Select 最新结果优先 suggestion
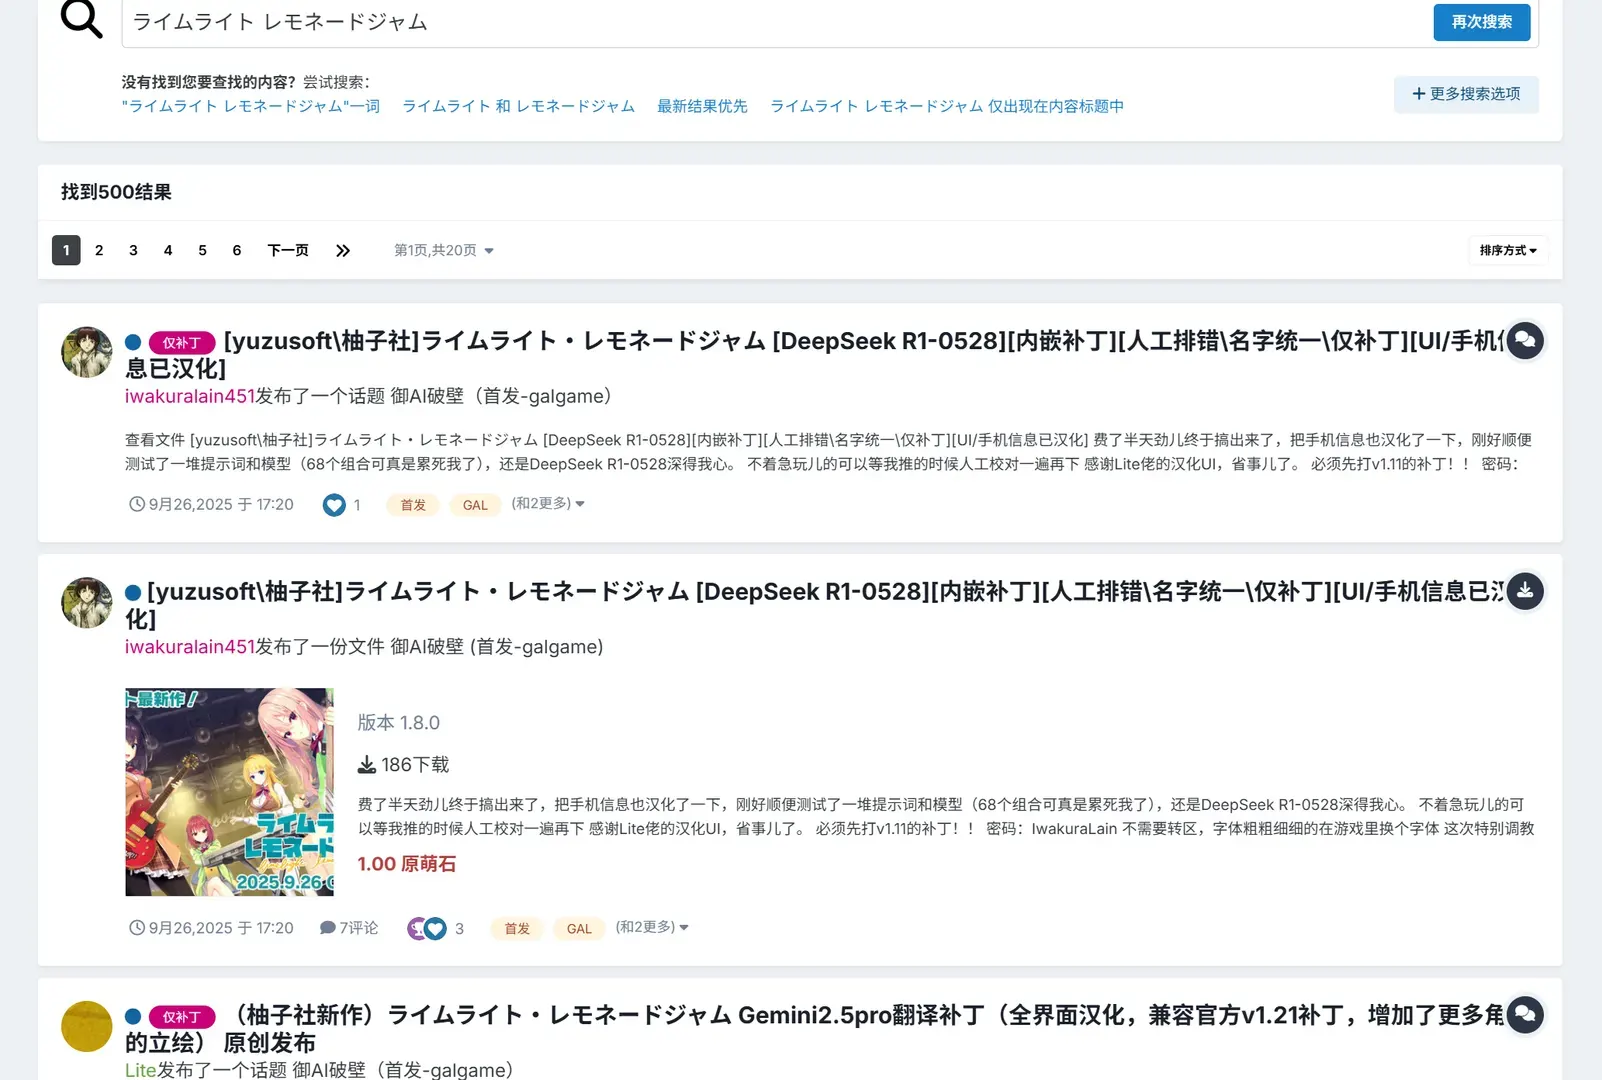 click(x=702, y=106)
